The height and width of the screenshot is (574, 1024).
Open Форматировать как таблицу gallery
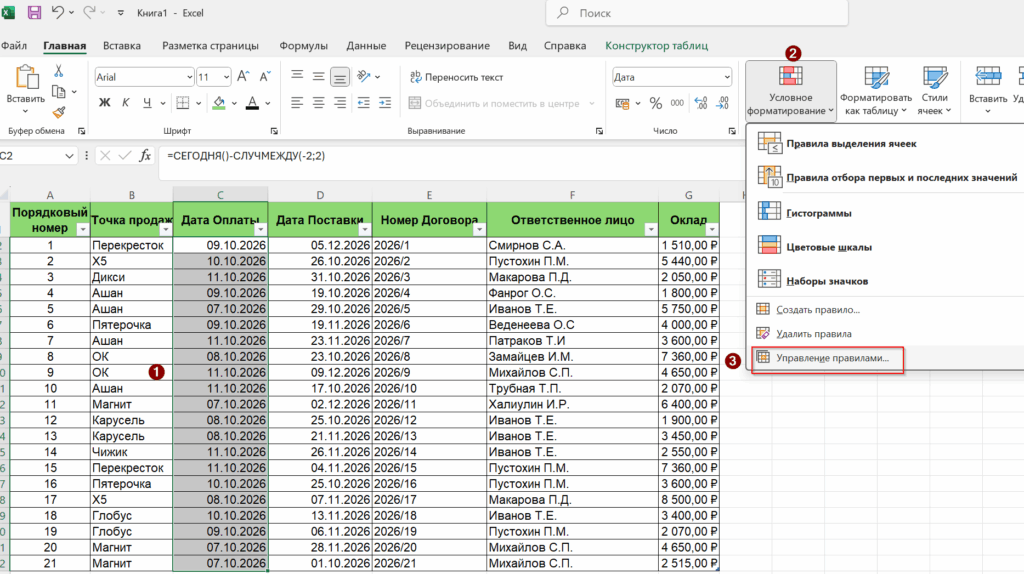tap(876, 90)
